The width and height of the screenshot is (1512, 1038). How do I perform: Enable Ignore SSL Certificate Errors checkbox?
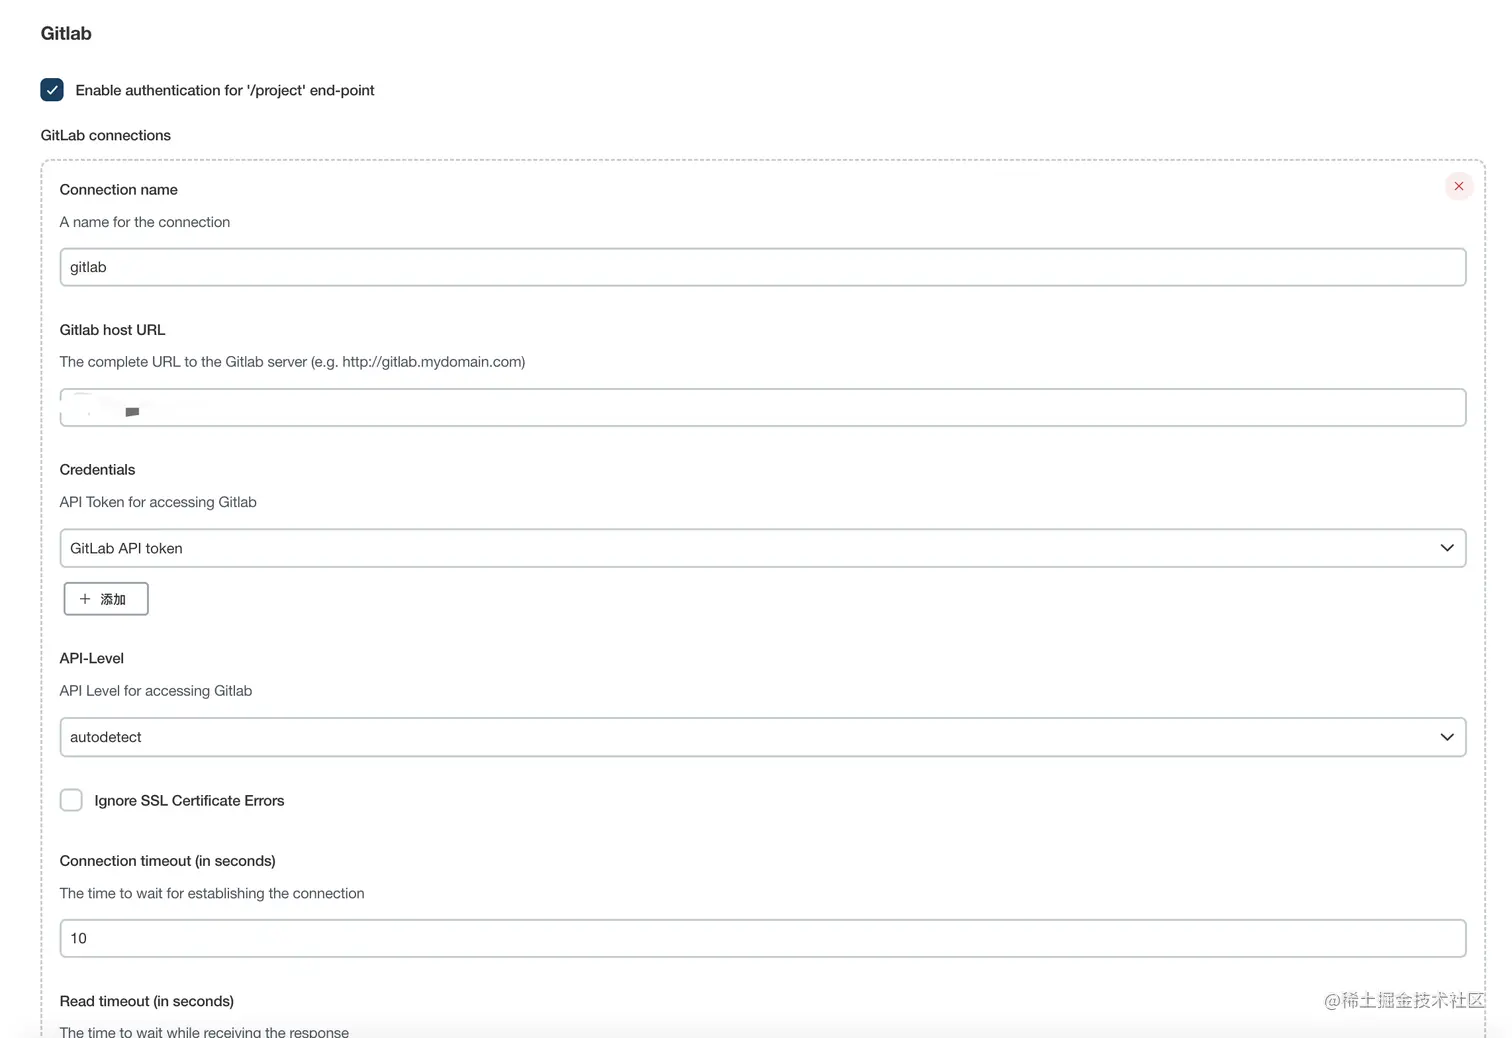[71, 800]
